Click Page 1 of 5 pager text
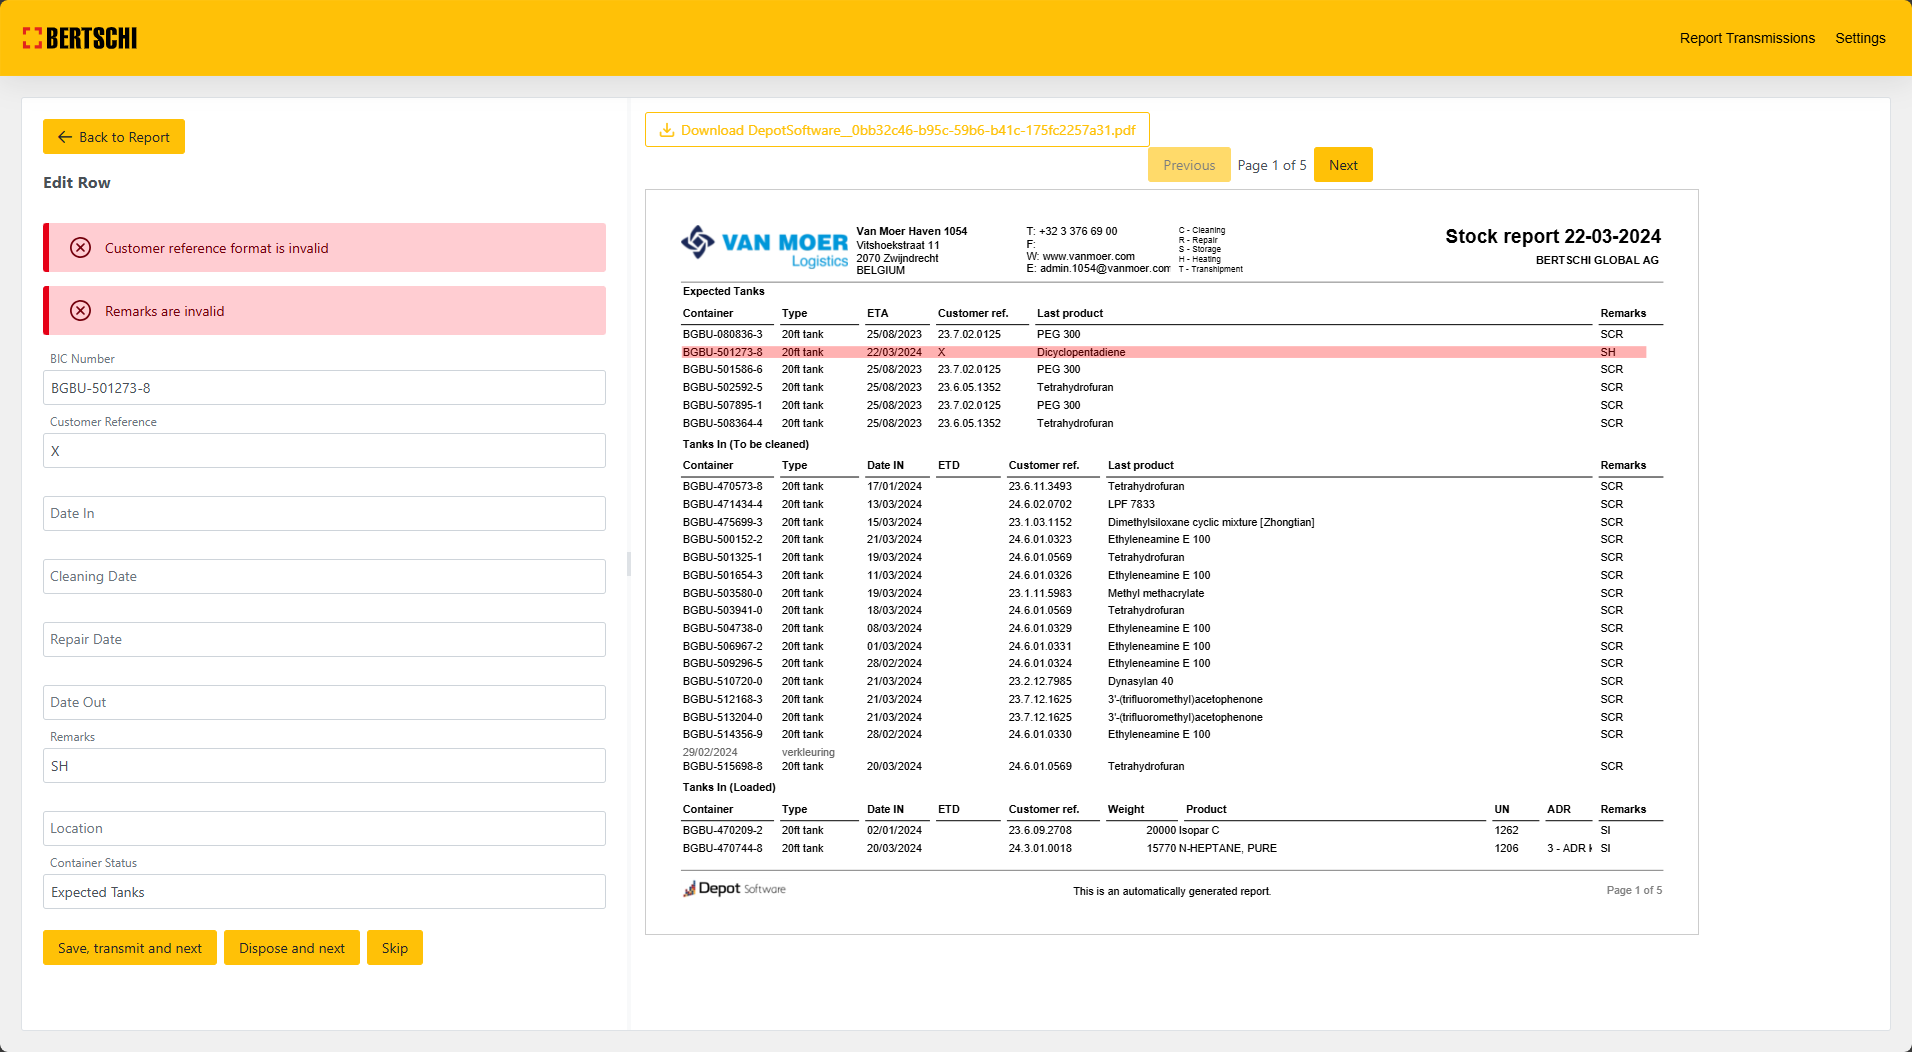1912x1052 pixels. [1272, 165]
